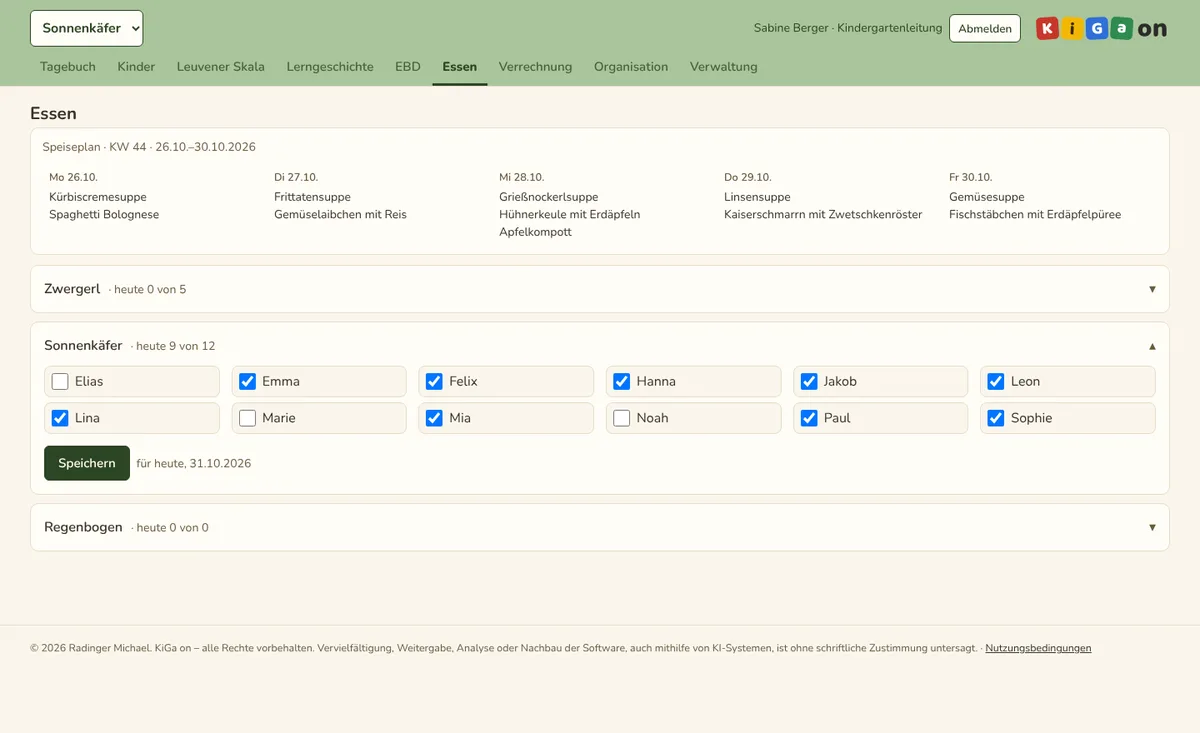Screen dimensions: 1200x733
Task: Open the Organisation tab
Action: pyautogui.click(x=631, y=67)
